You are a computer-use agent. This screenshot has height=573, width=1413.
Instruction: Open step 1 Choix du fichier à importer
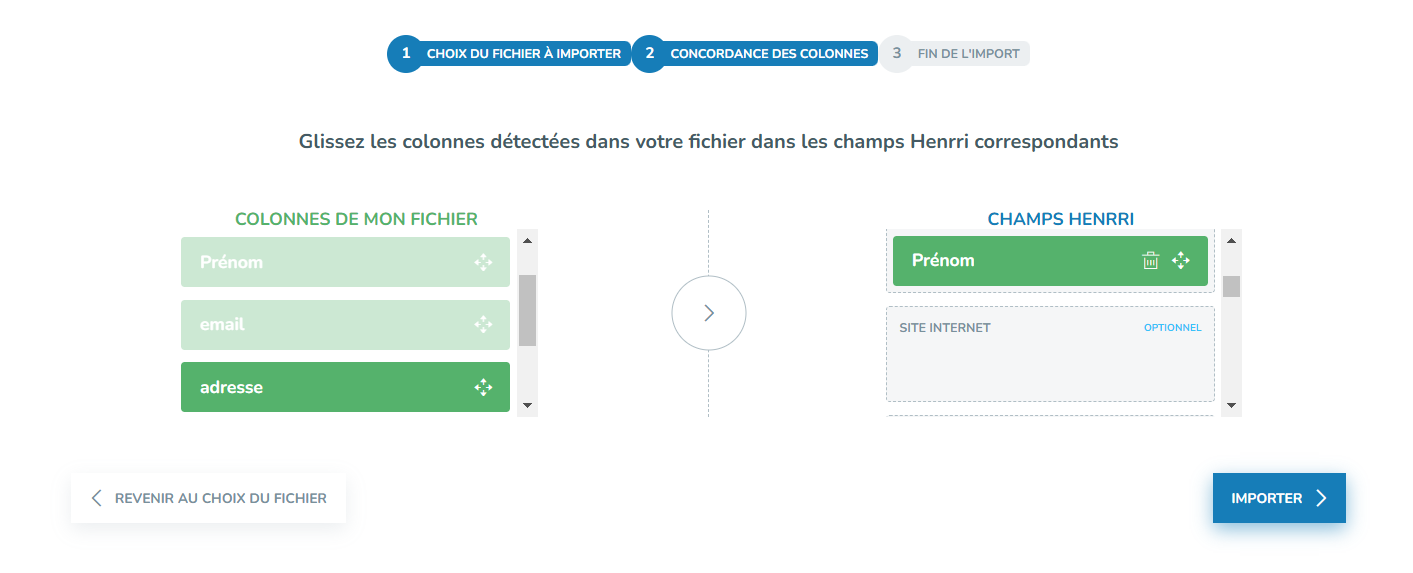point(509,53)
